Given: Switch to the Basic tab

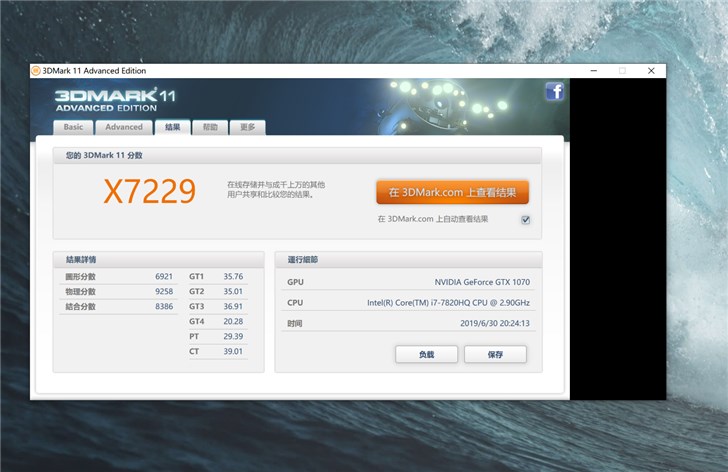Looking at the screenshot, I should [73, 127].
